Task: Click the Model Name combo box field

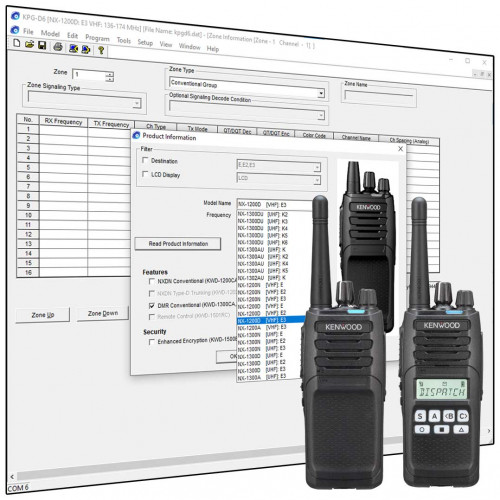Action: [275, 205]
